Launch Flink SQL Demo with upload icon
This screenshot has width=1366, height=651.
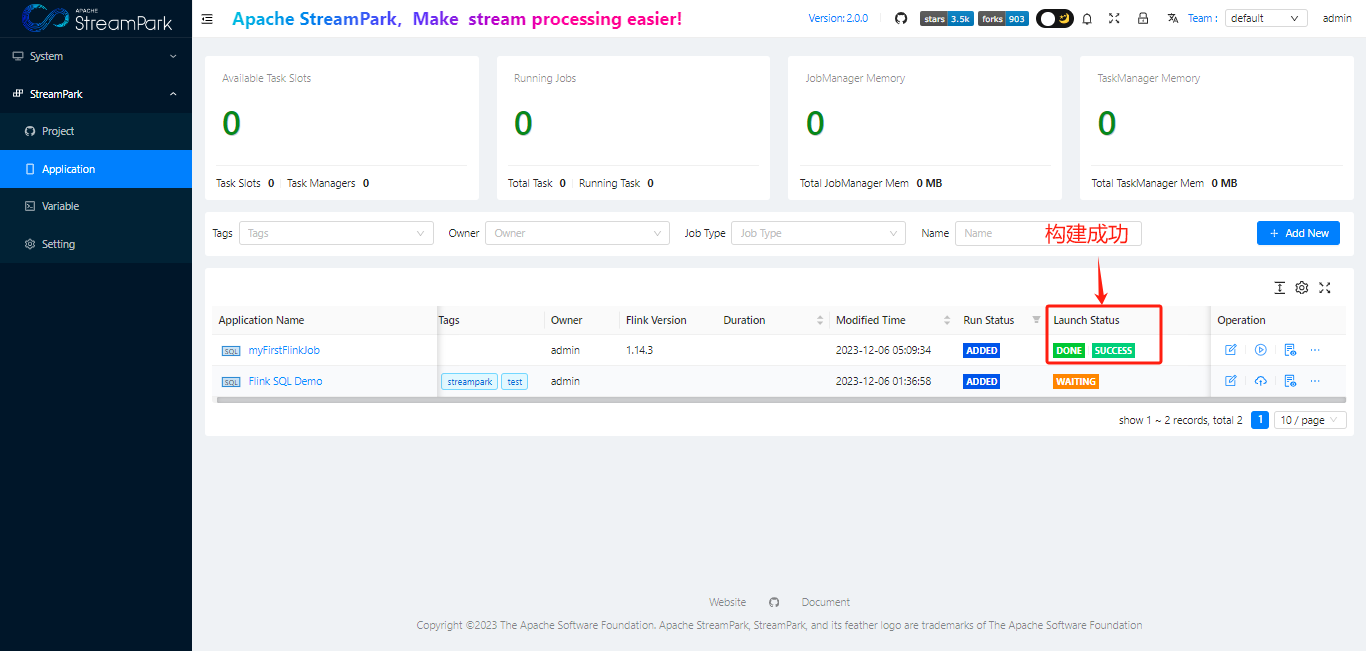pyautogui.click(x=1261, y=381)
